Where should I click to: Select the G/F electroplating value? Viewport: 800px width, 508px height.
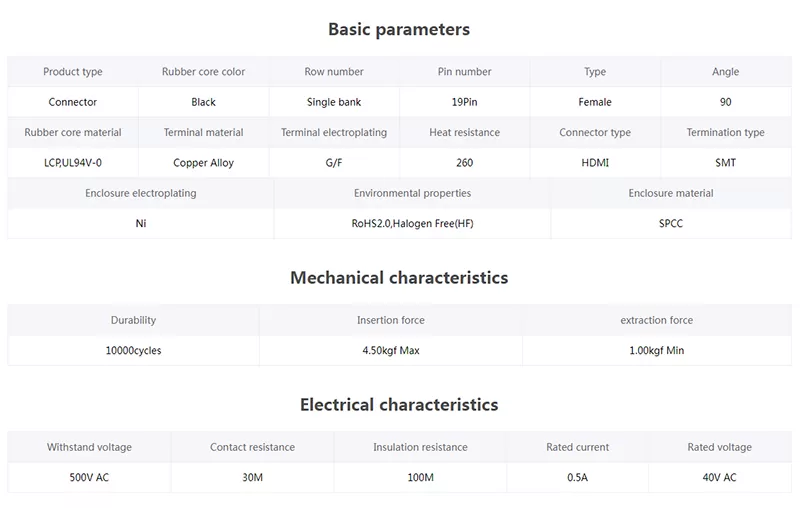click(334, 163)
